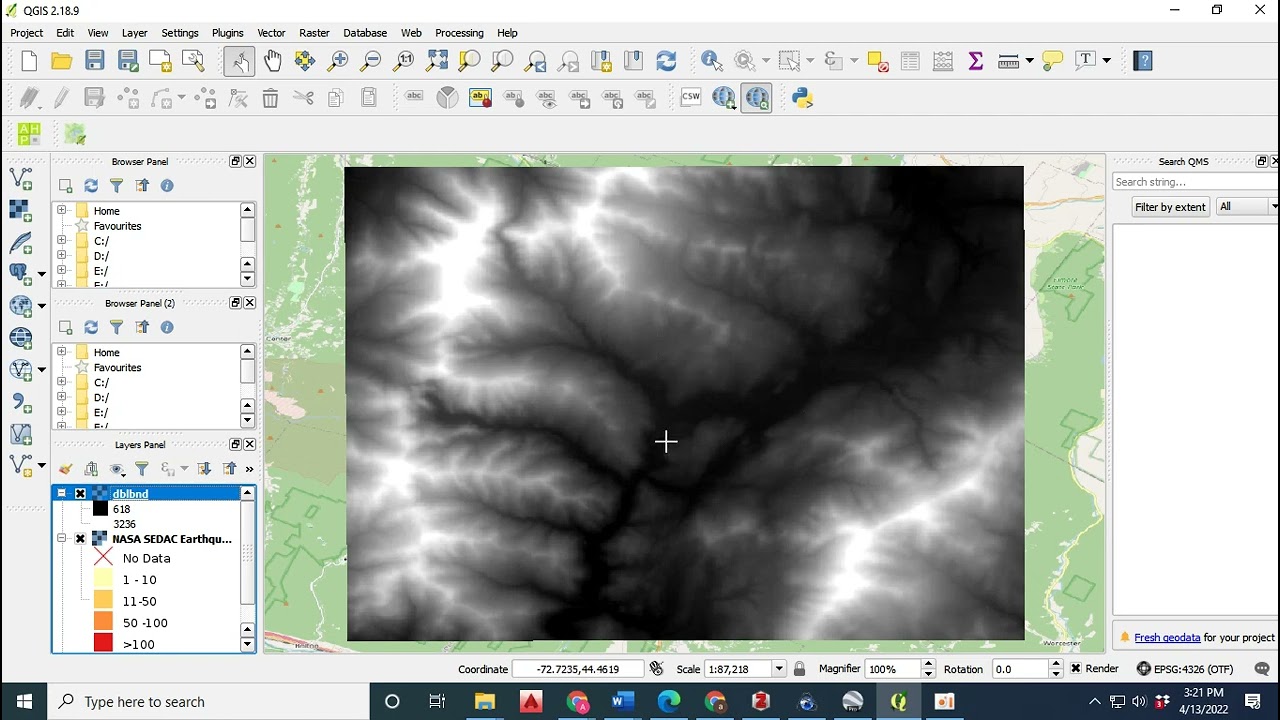Deselect features from all layers icon

877,61
